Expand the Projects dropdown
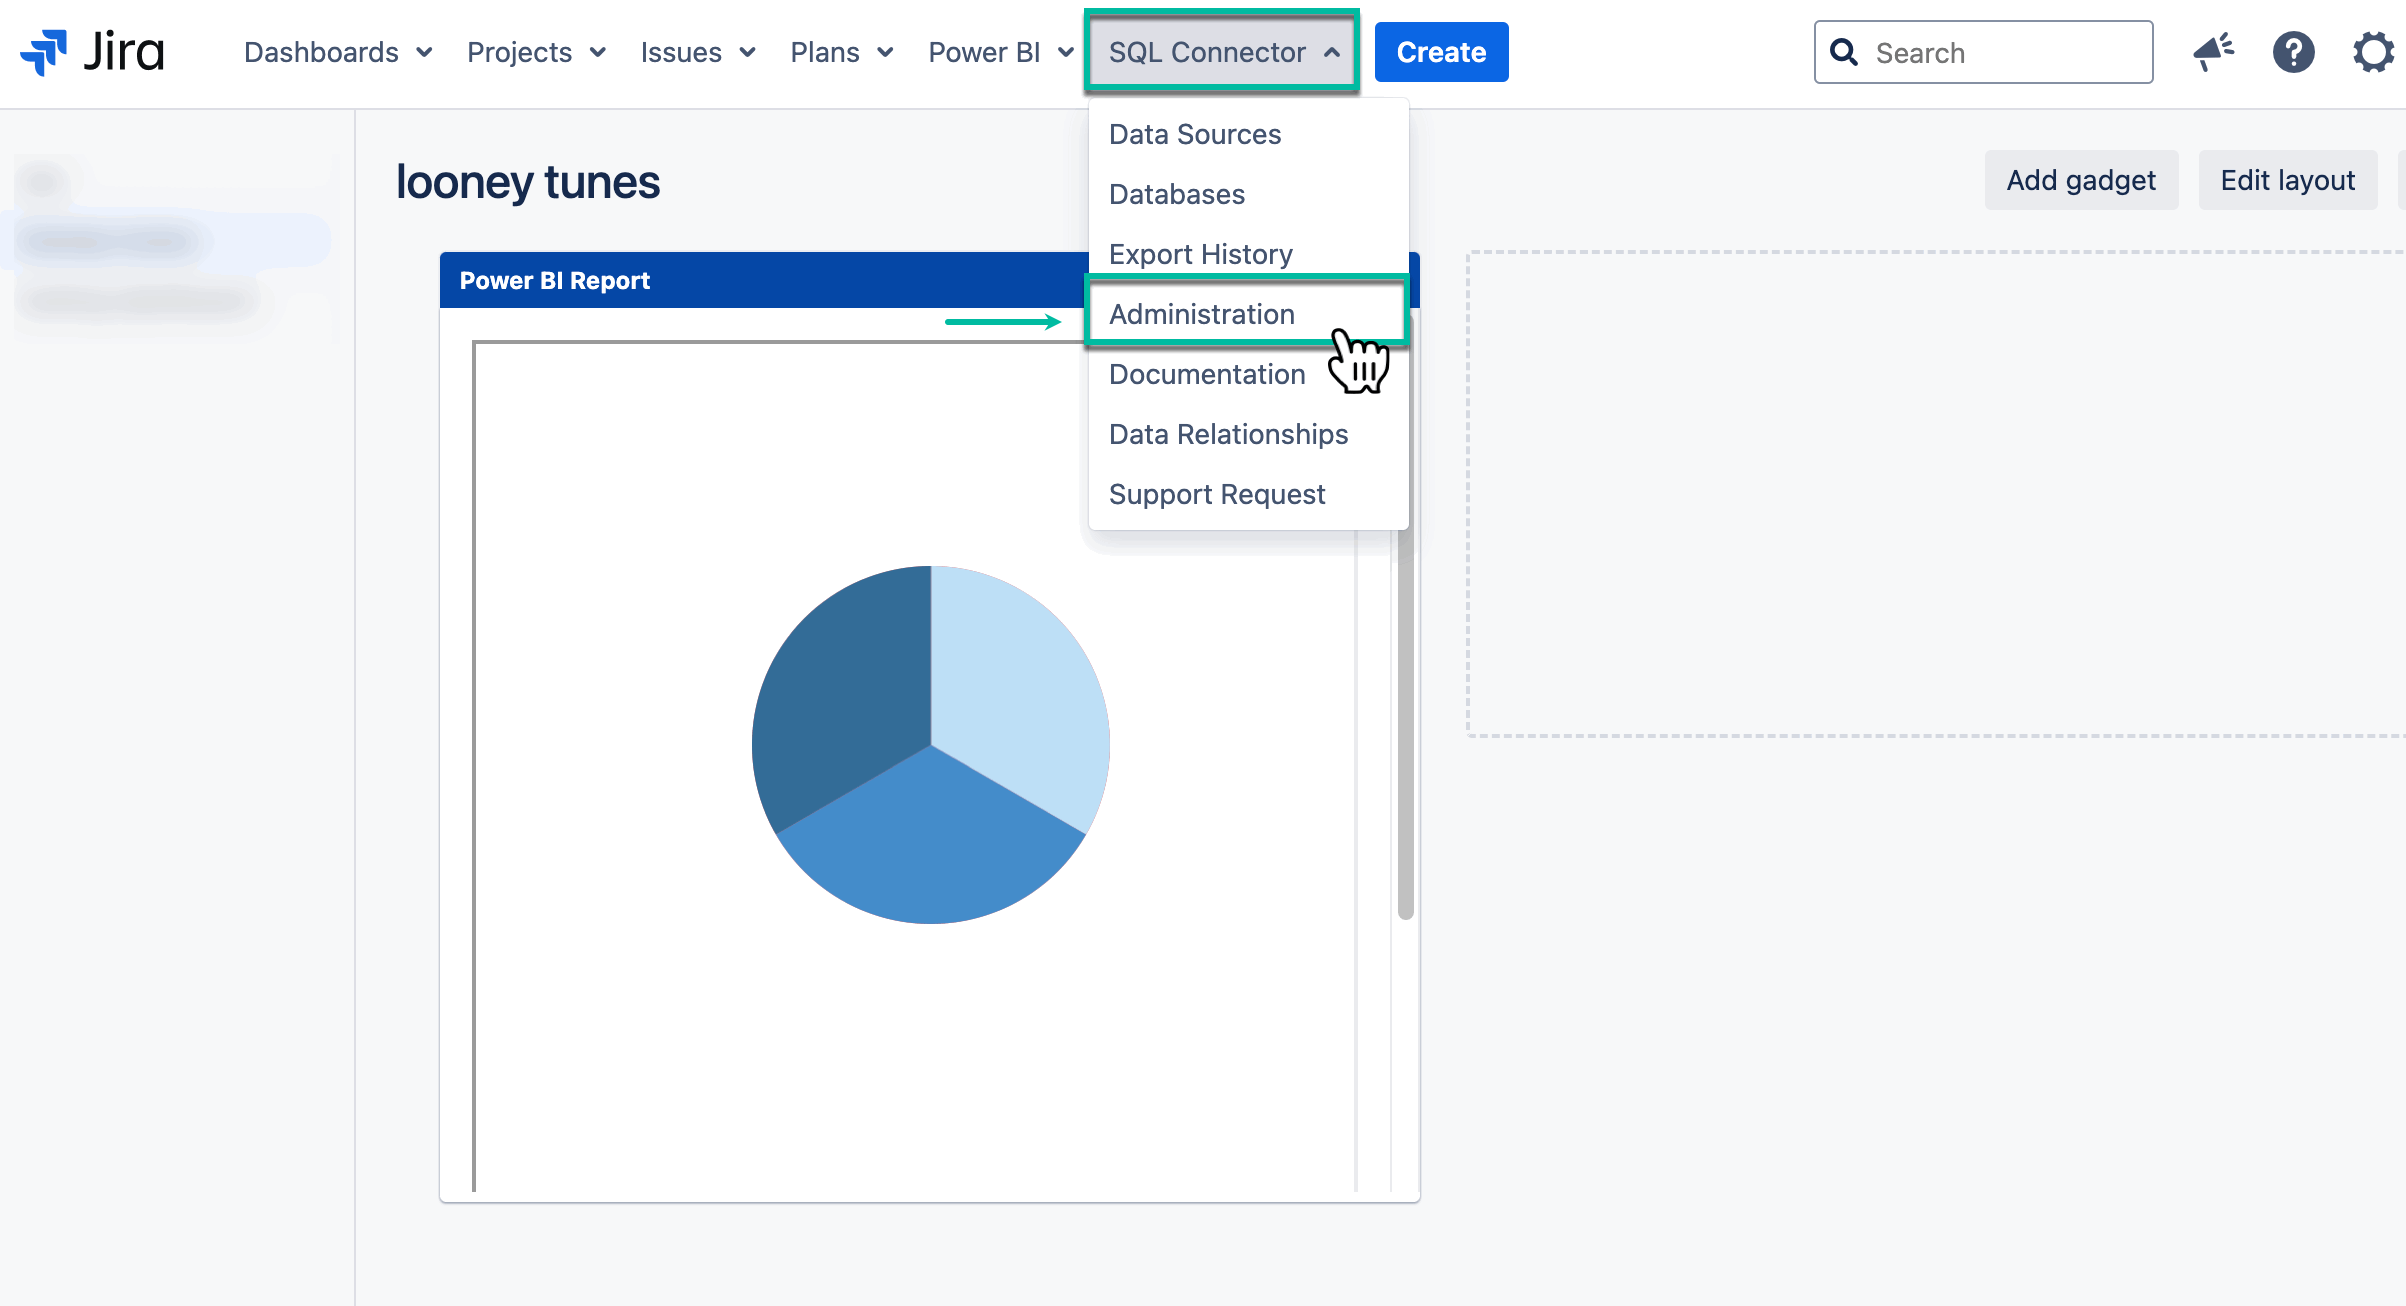 (536, 52)
